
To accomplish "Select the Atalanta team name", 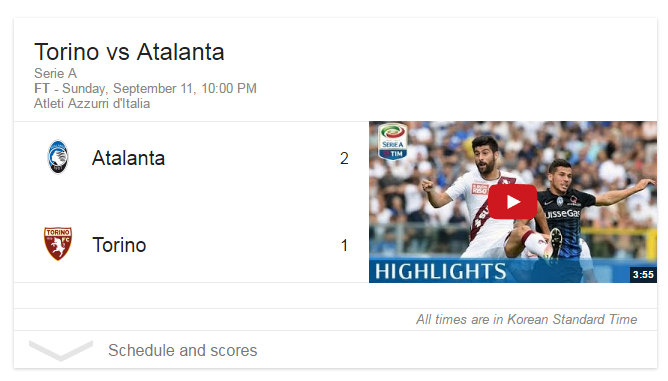I will 128,158.
